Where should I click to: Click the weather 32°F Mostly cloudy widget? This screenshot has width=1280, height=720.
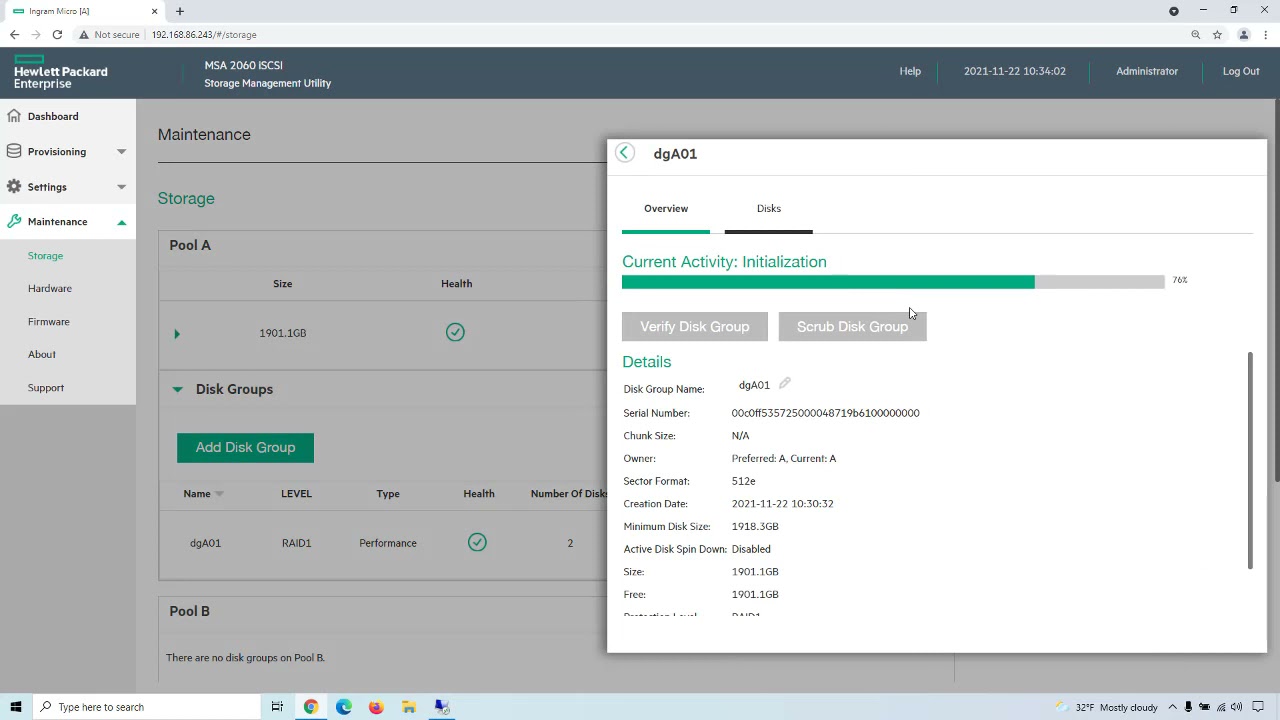(1108, 707)
